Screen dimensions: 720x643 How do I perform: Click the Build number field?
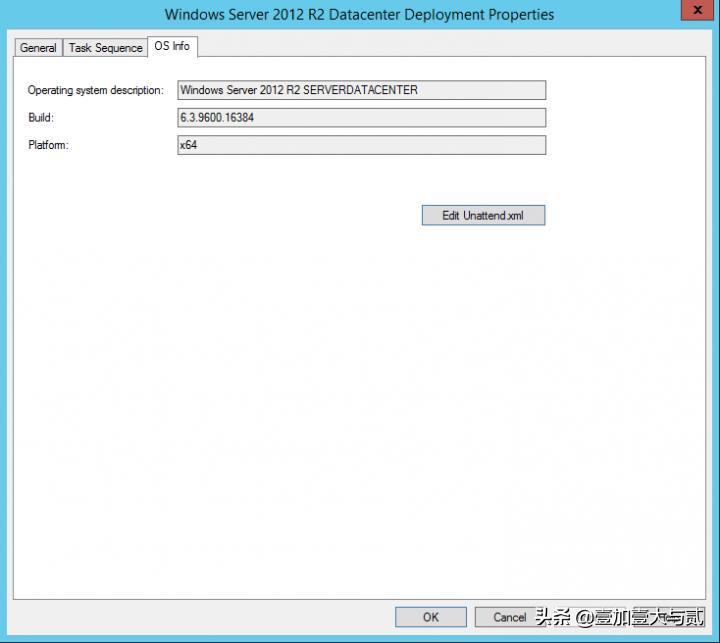coord(361,118)
